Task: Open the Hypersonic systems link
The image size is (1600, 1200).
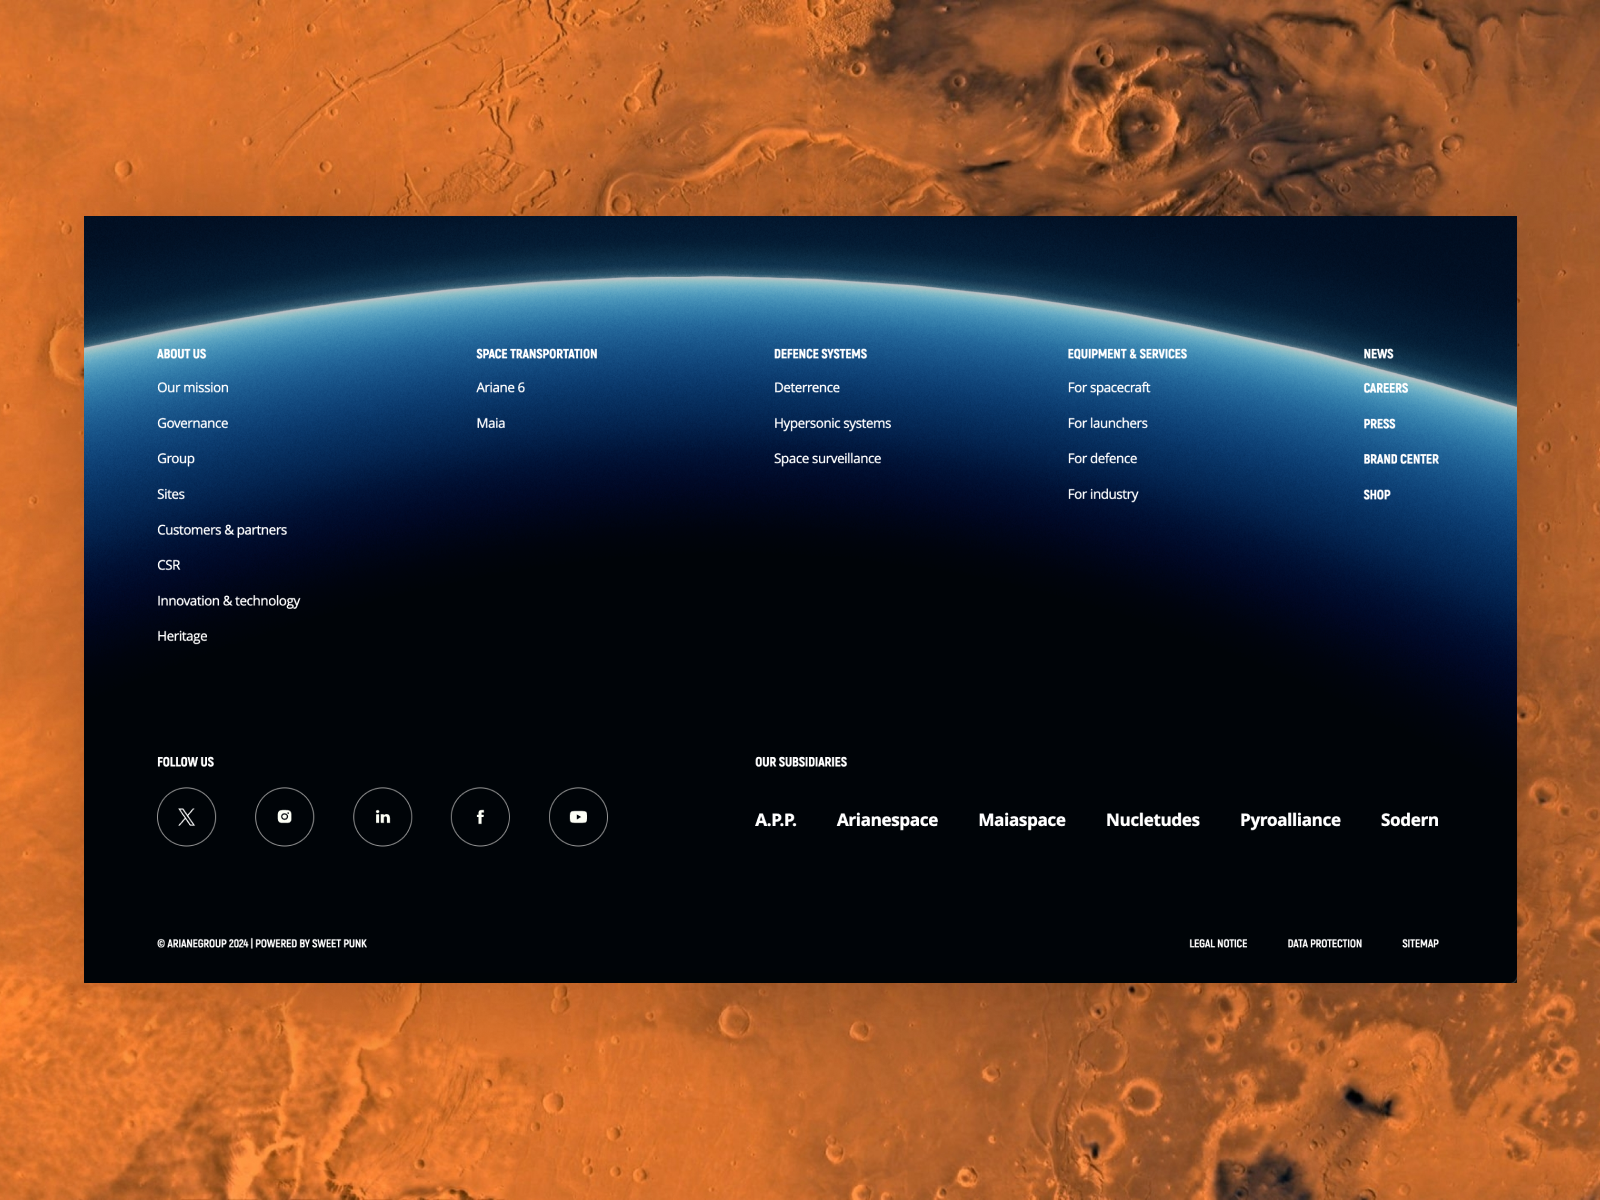Action: (832, 423)
